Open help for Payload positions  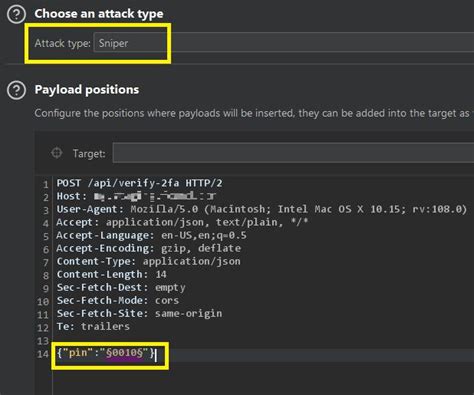click(x=16, y=90)
